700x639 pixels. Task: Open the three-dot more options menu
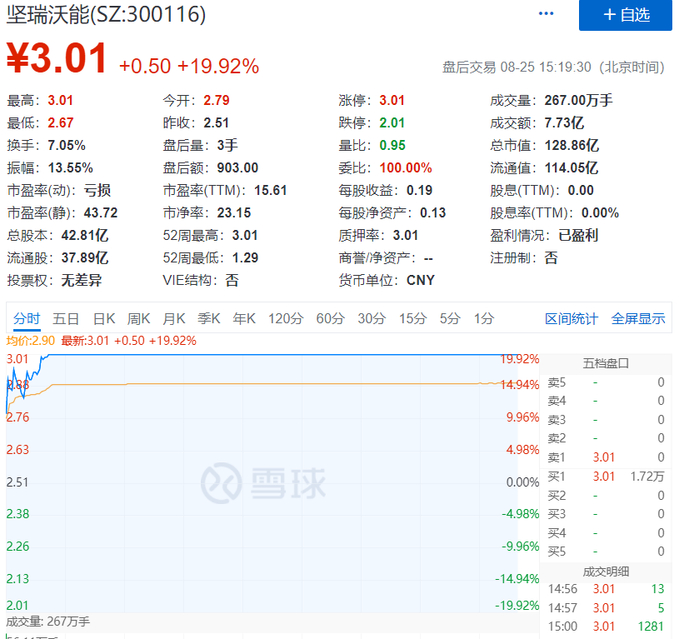point(546,14)
